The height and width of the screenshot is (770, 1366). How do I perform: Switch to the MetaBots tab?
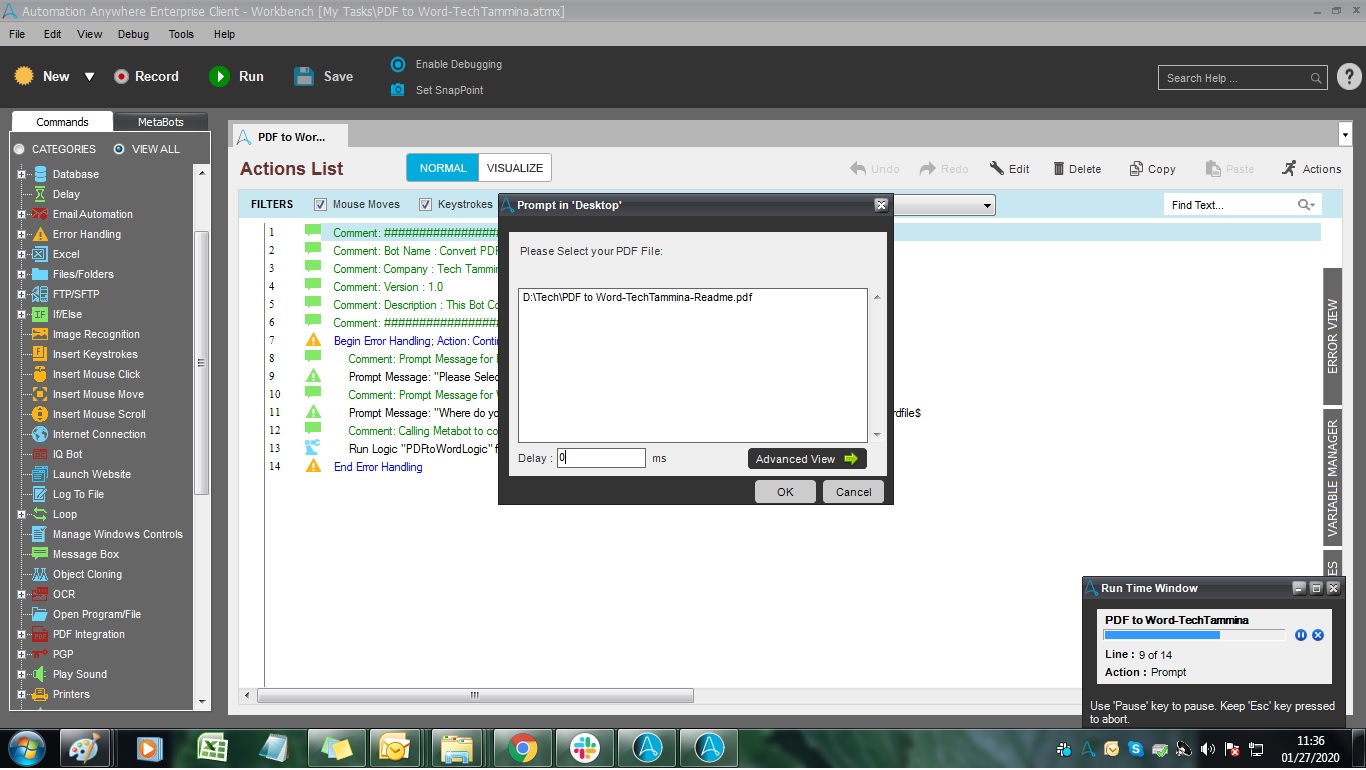coord(161,122)
